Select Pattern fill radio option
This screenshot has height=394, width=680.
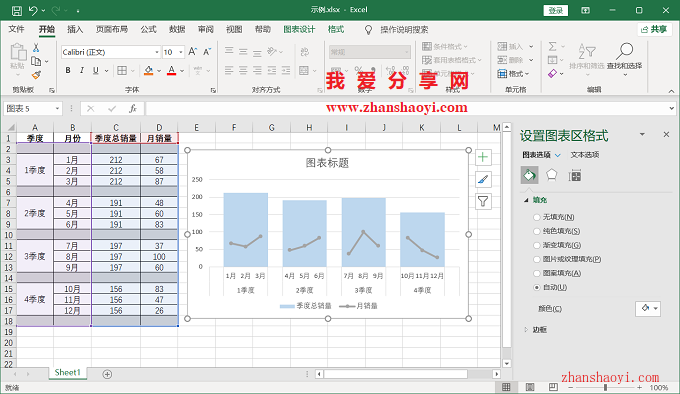click(537, 273)
